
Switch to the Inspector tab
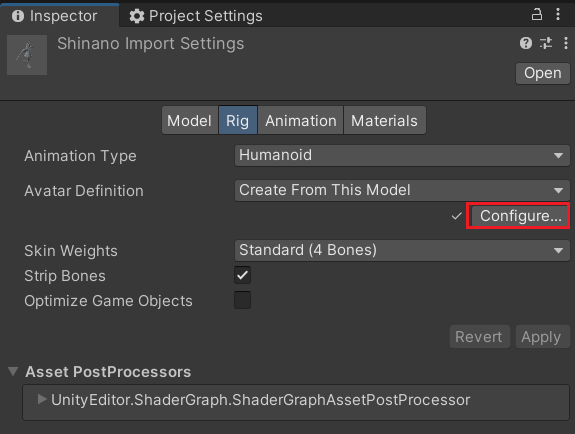coord(59,16)
